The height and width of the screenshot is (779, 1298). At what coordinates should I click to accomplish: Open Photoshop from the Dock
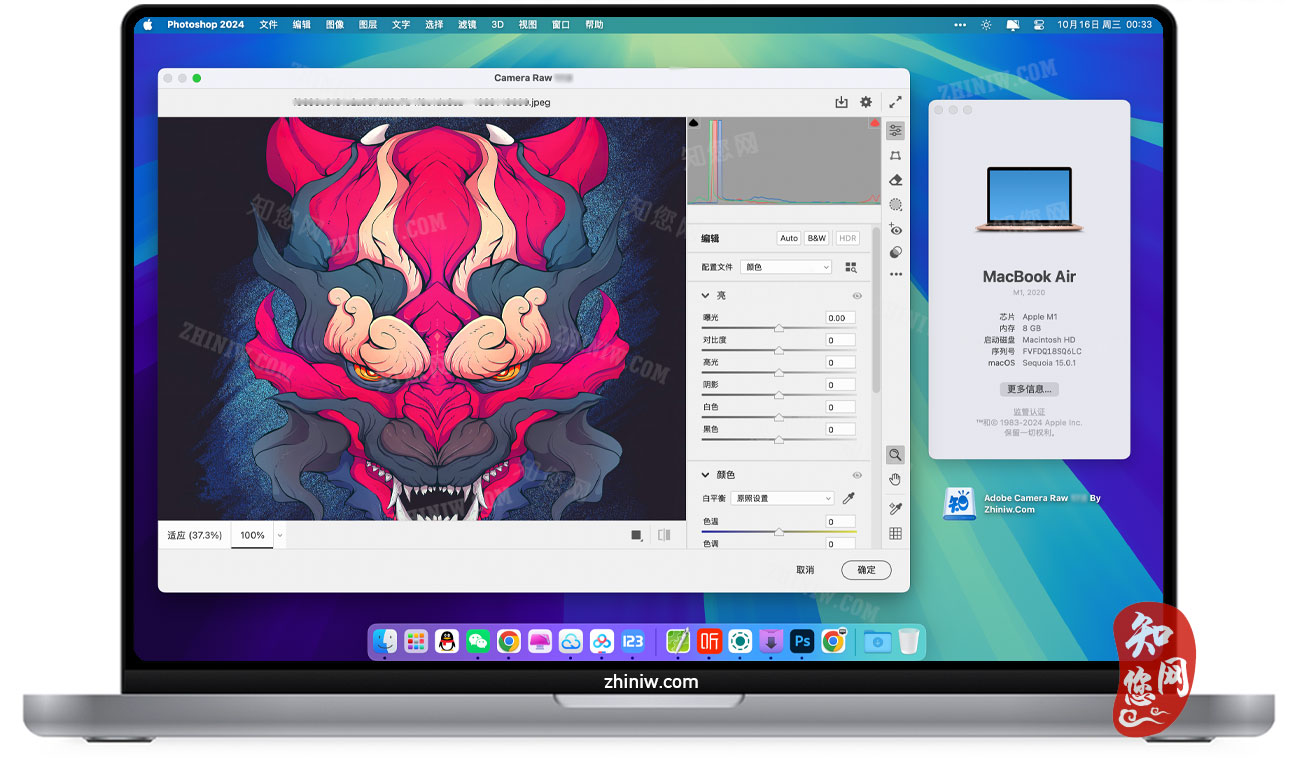pos(802,641)
